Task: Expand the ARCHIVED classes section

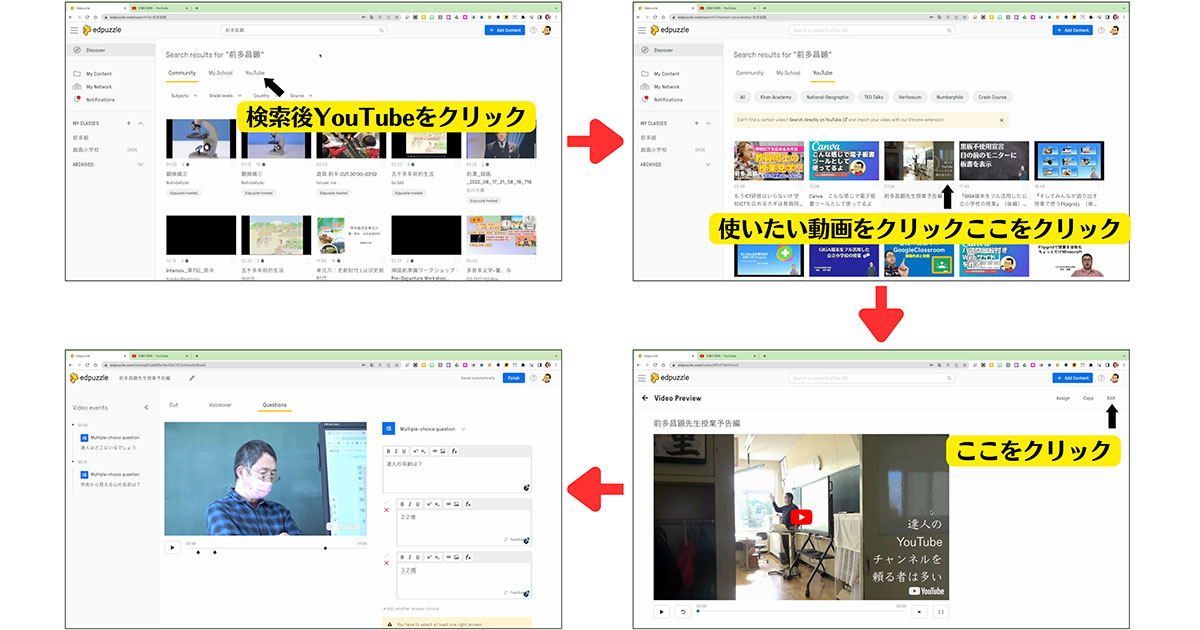Action: tap(140, 164)
